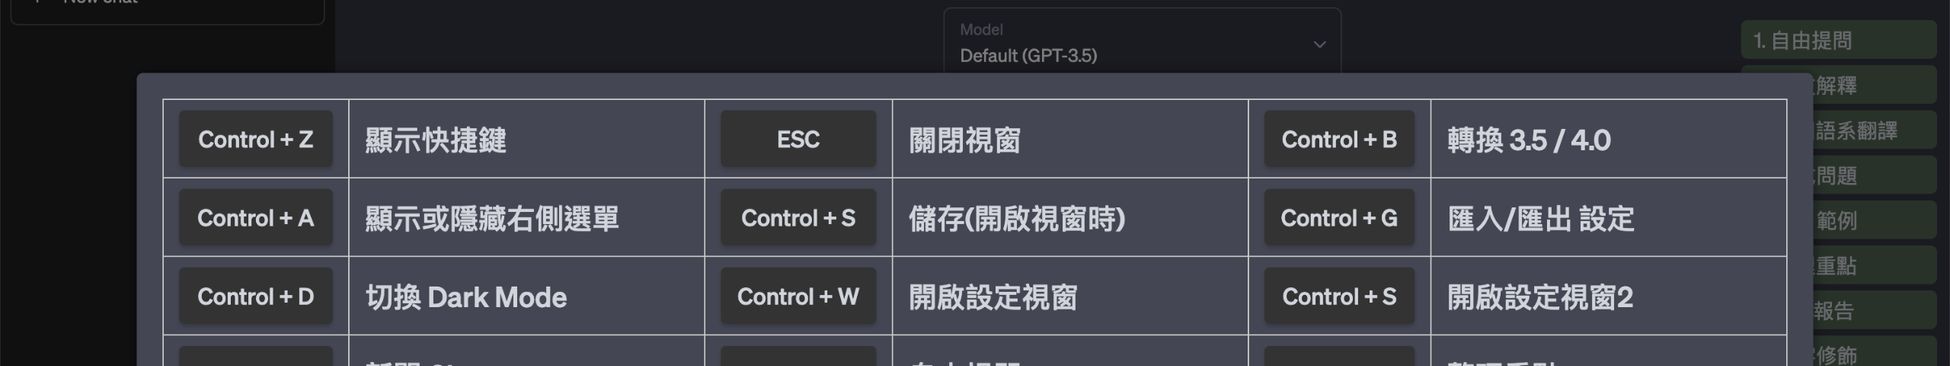Click the Control + A key badge

point(256,218)
